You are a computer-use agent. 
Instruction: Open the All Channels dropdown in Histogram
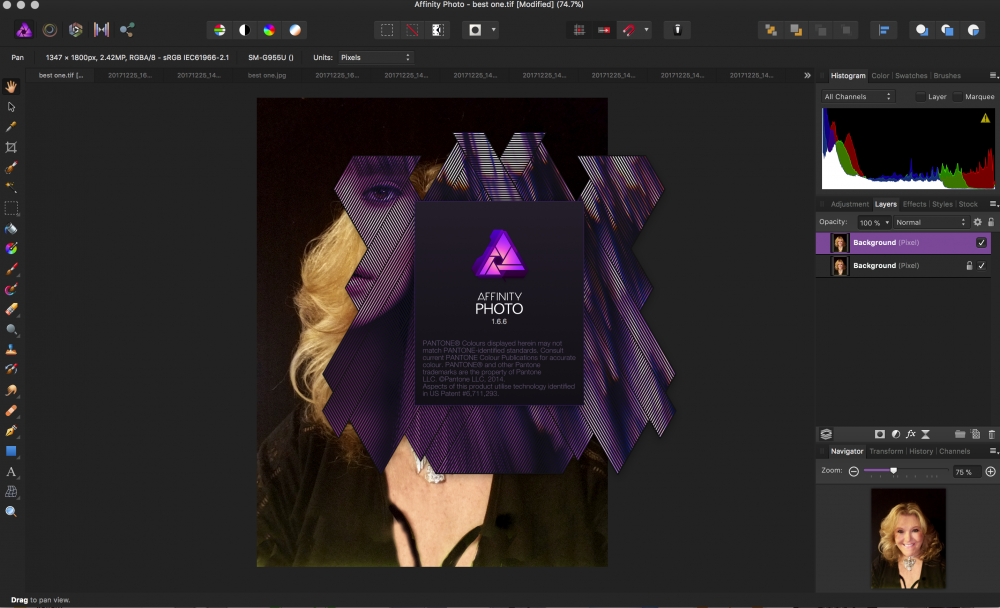[860, 96]
